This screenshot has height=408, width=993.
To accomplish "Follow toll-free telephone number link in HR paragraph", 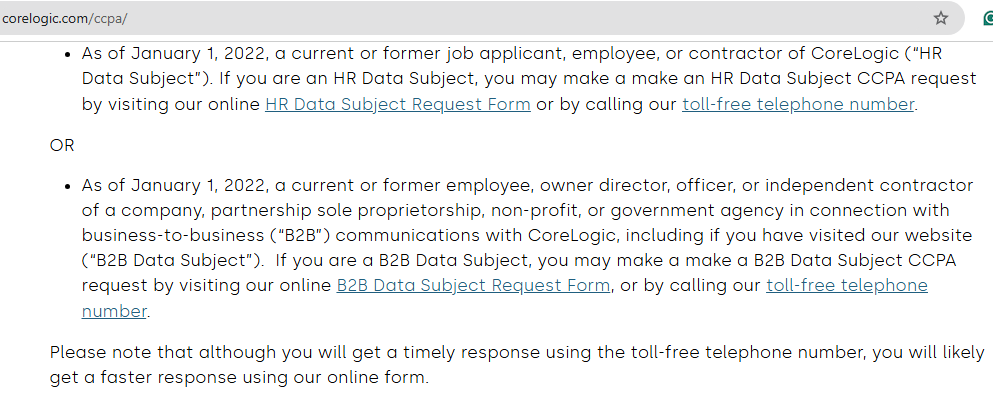I will click(798, 104).
